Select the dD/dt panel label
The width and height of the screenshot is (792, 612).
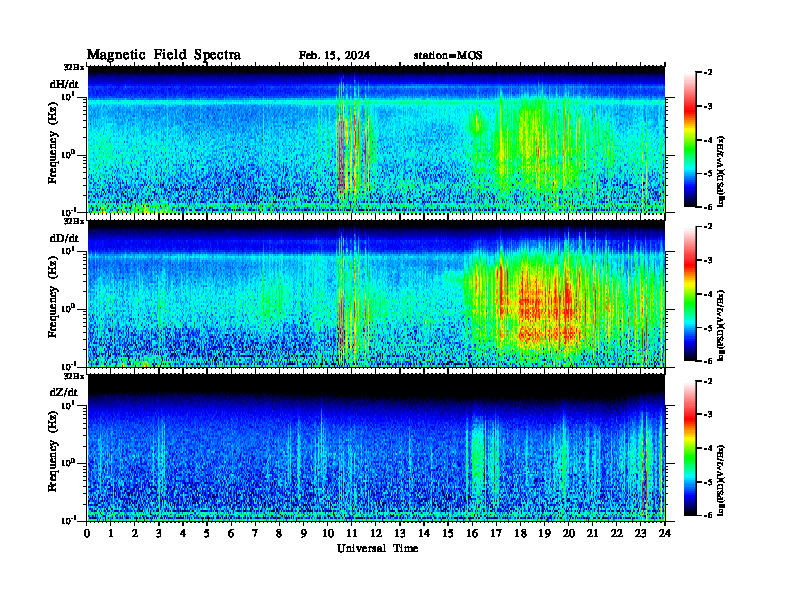point(64,238)
